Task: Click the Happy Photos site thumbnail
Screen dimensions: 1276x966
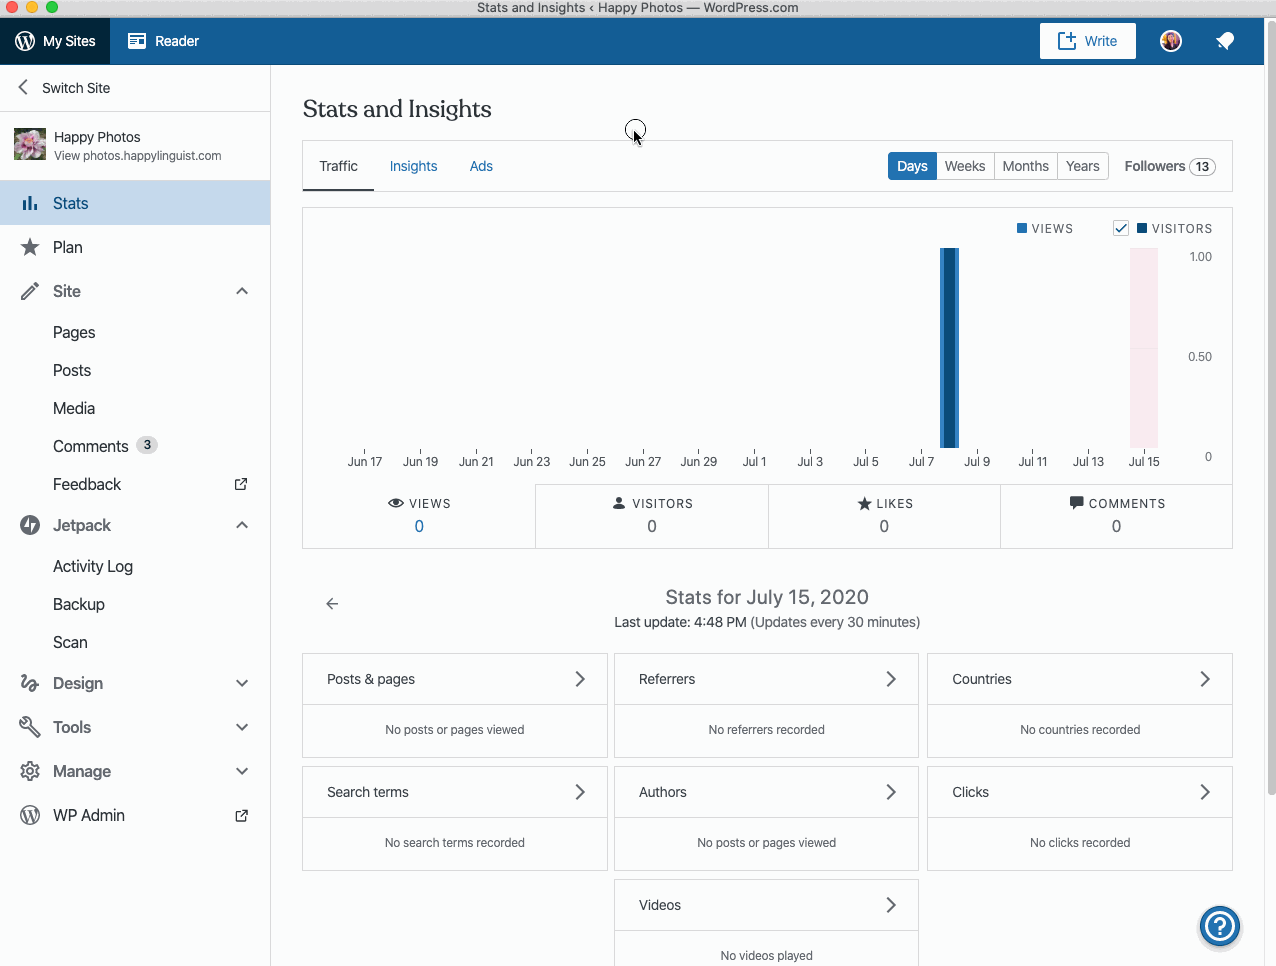Action: [30, 145]
